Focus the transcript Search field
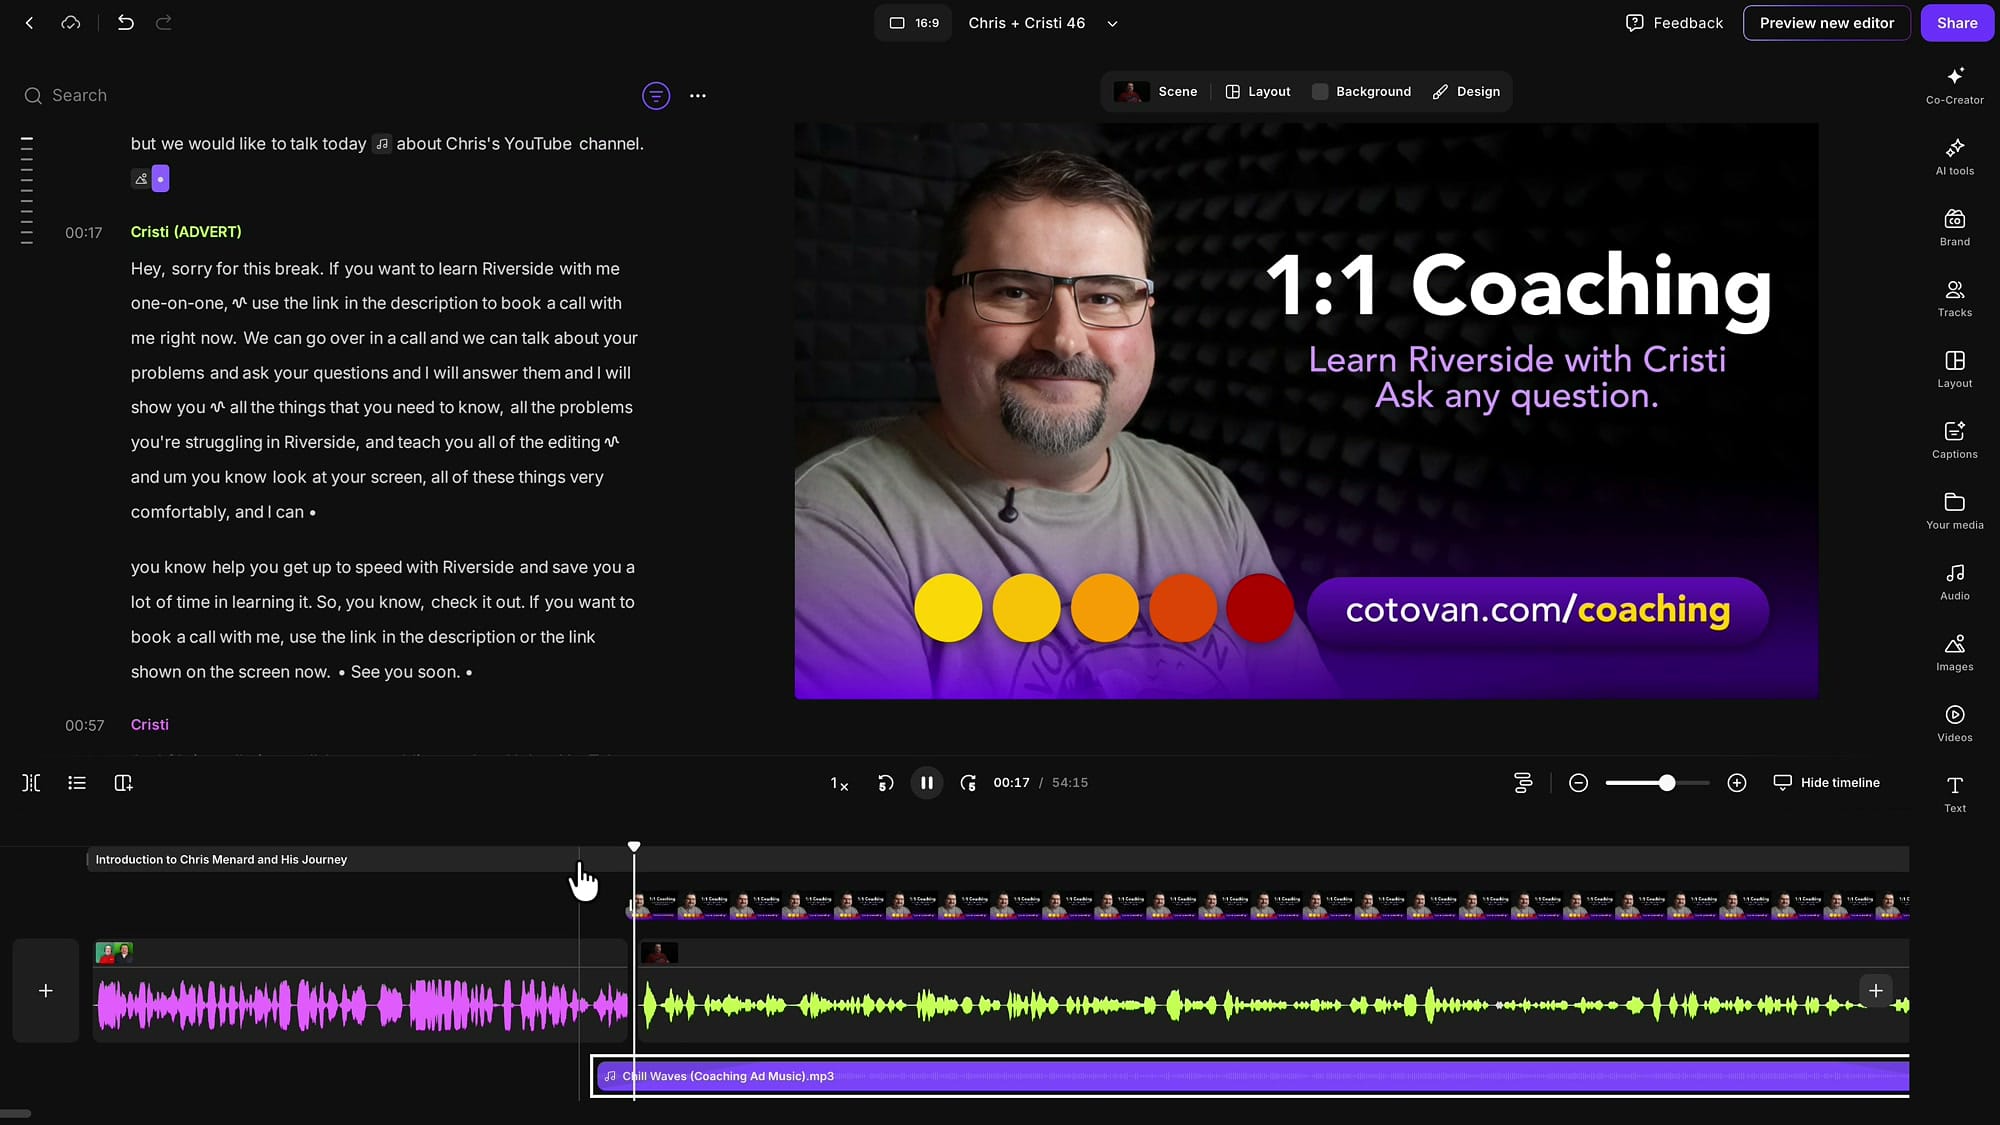Viewport: 2000px width, 1125px height. [x=320, y=96]
